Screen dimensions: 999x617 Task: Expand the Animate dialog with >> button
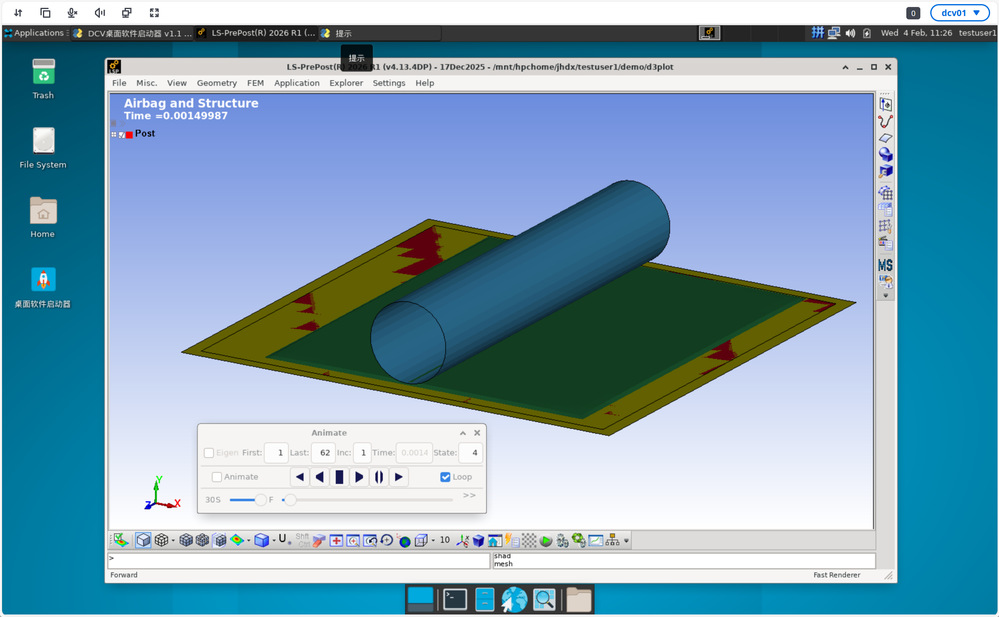(x=469, y=495)
